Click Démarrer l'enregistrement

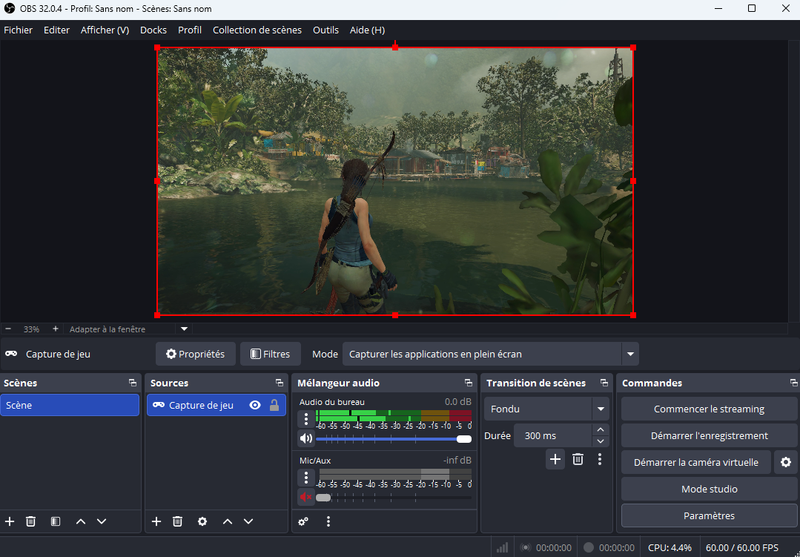(709, 436)
